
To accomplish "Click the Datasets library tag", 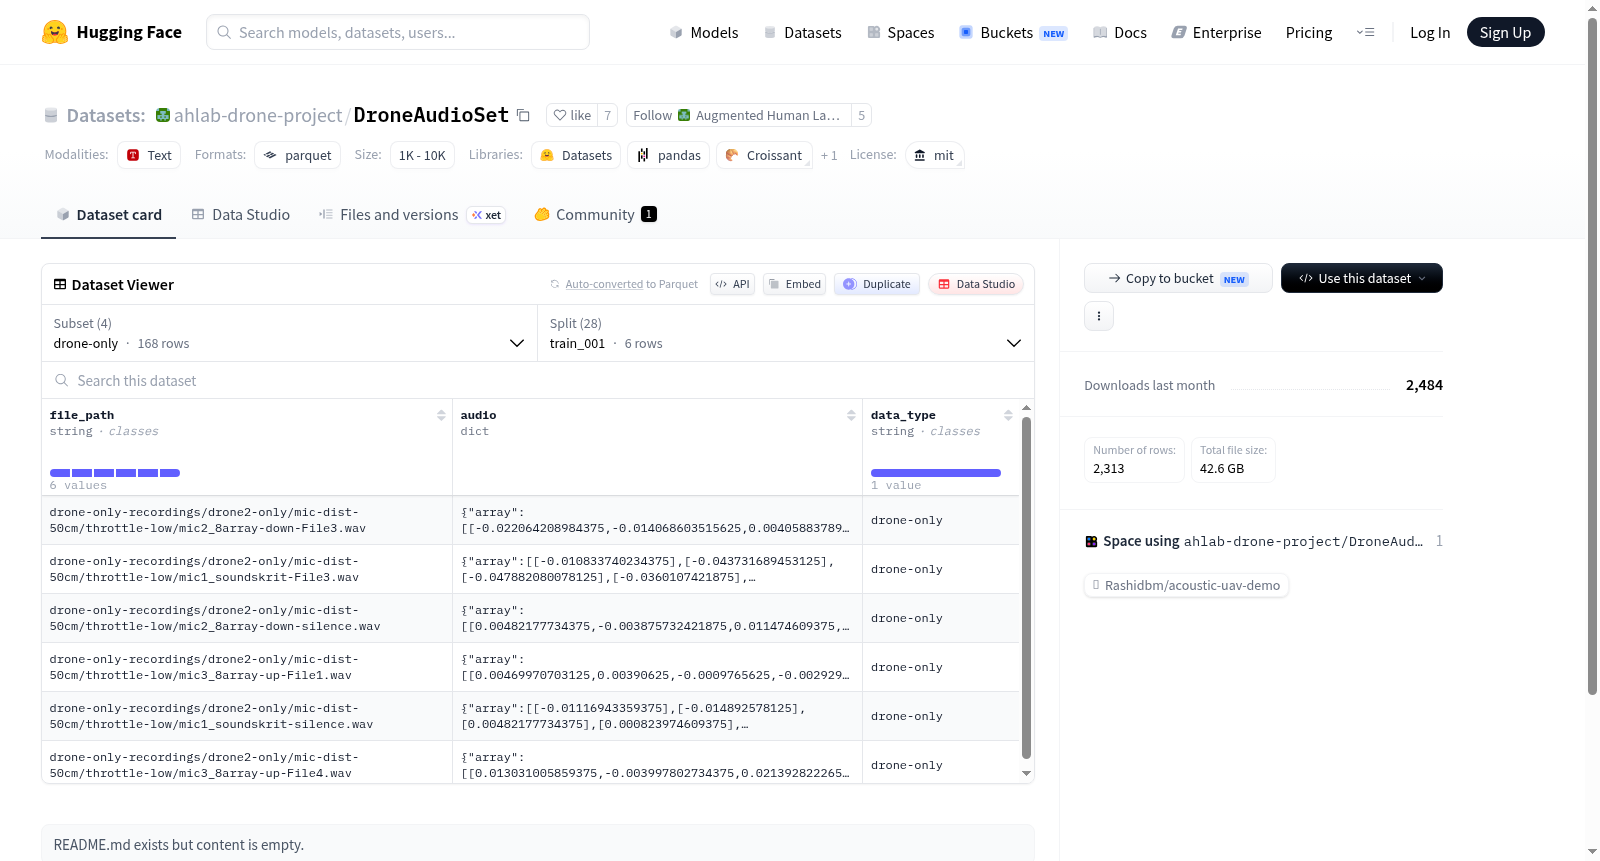I will 576,155.
